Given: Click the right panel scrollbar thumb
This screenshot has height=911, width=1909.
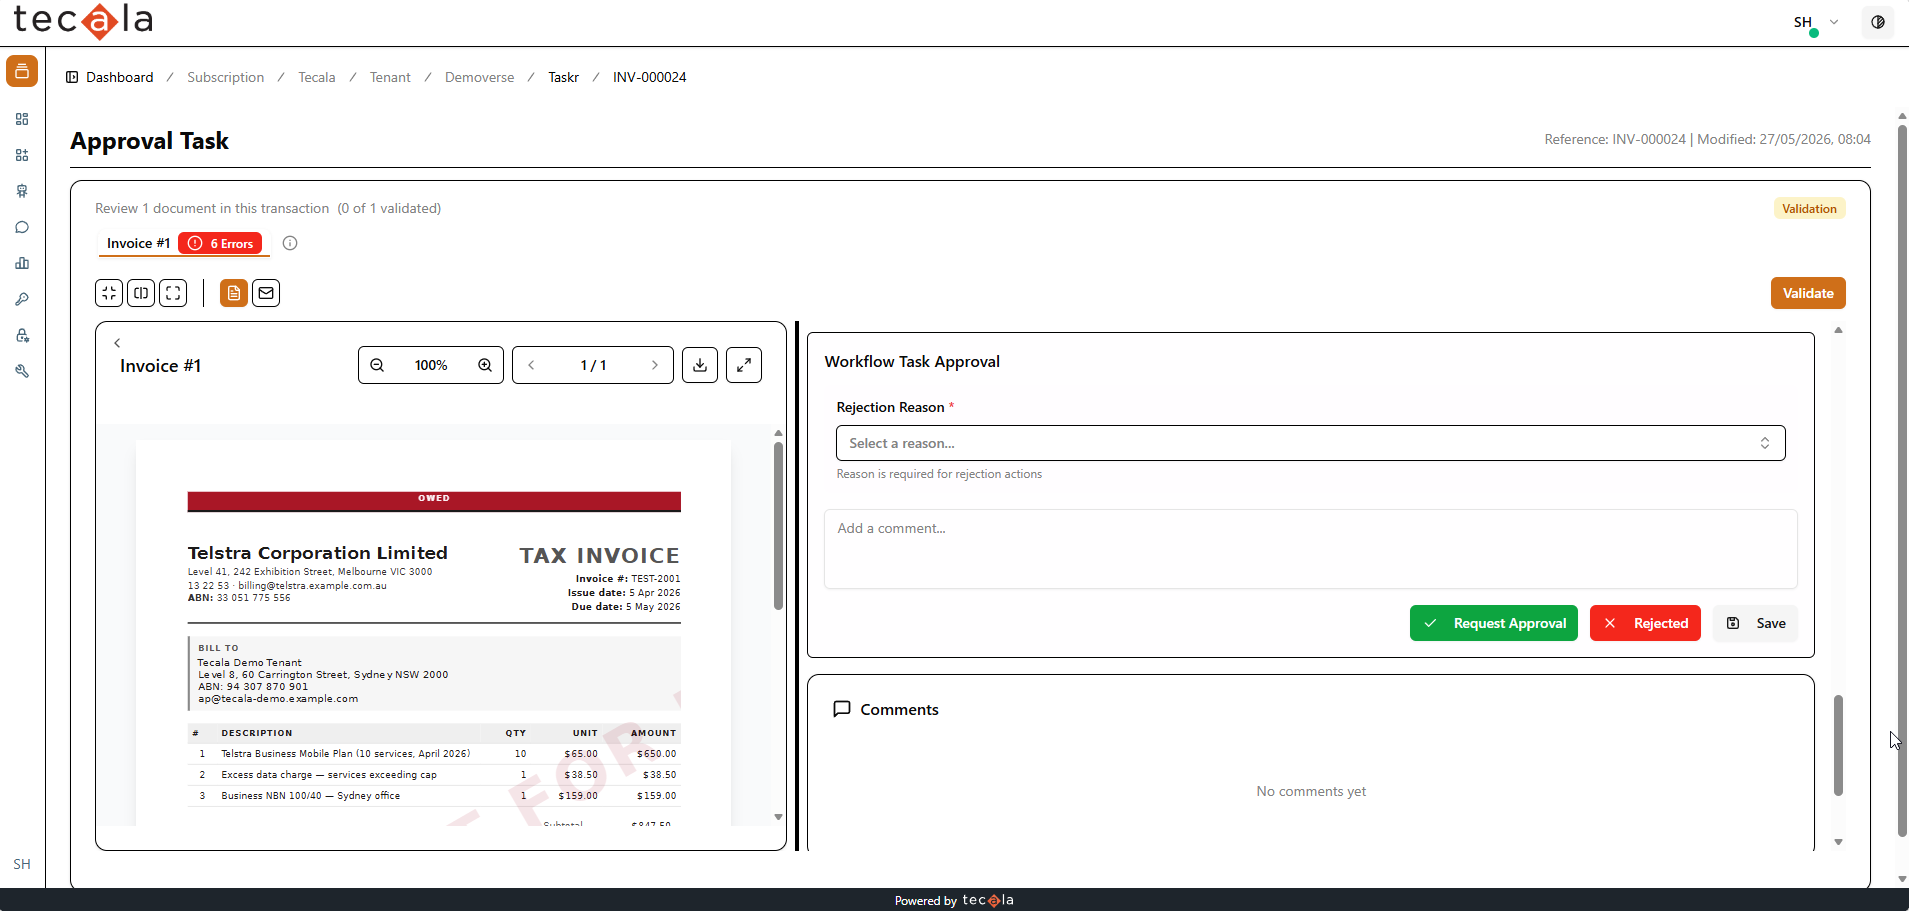Looking at the screenshot, I should click(x=1838, y=745).
